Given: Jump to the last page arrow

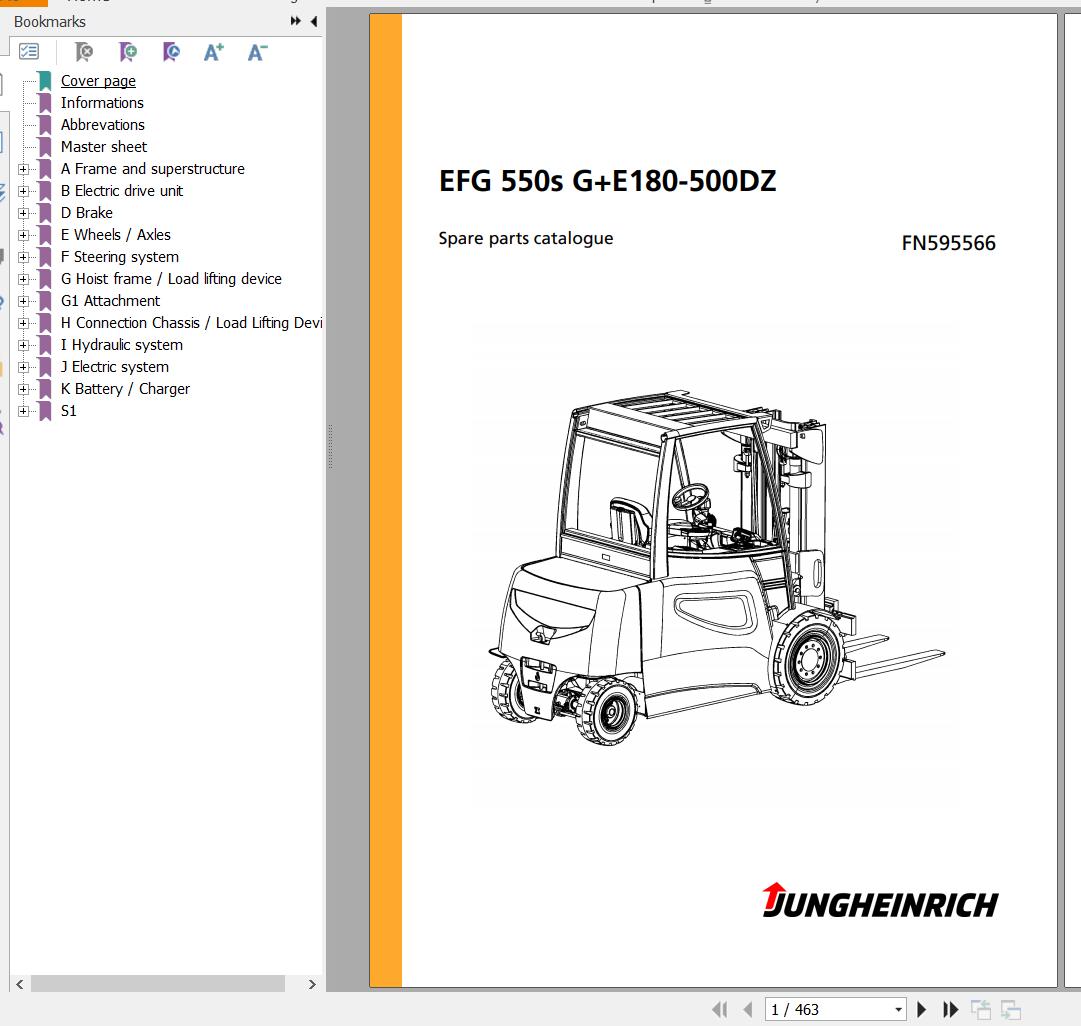Looking at the screenshot, I should click(951, 1010).
